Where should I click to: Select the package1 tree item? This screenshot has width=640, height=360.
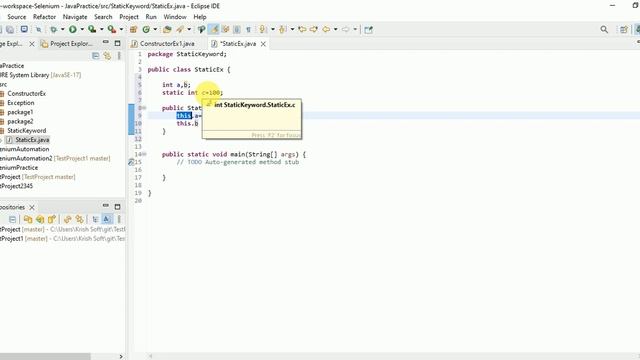(20, 112)
